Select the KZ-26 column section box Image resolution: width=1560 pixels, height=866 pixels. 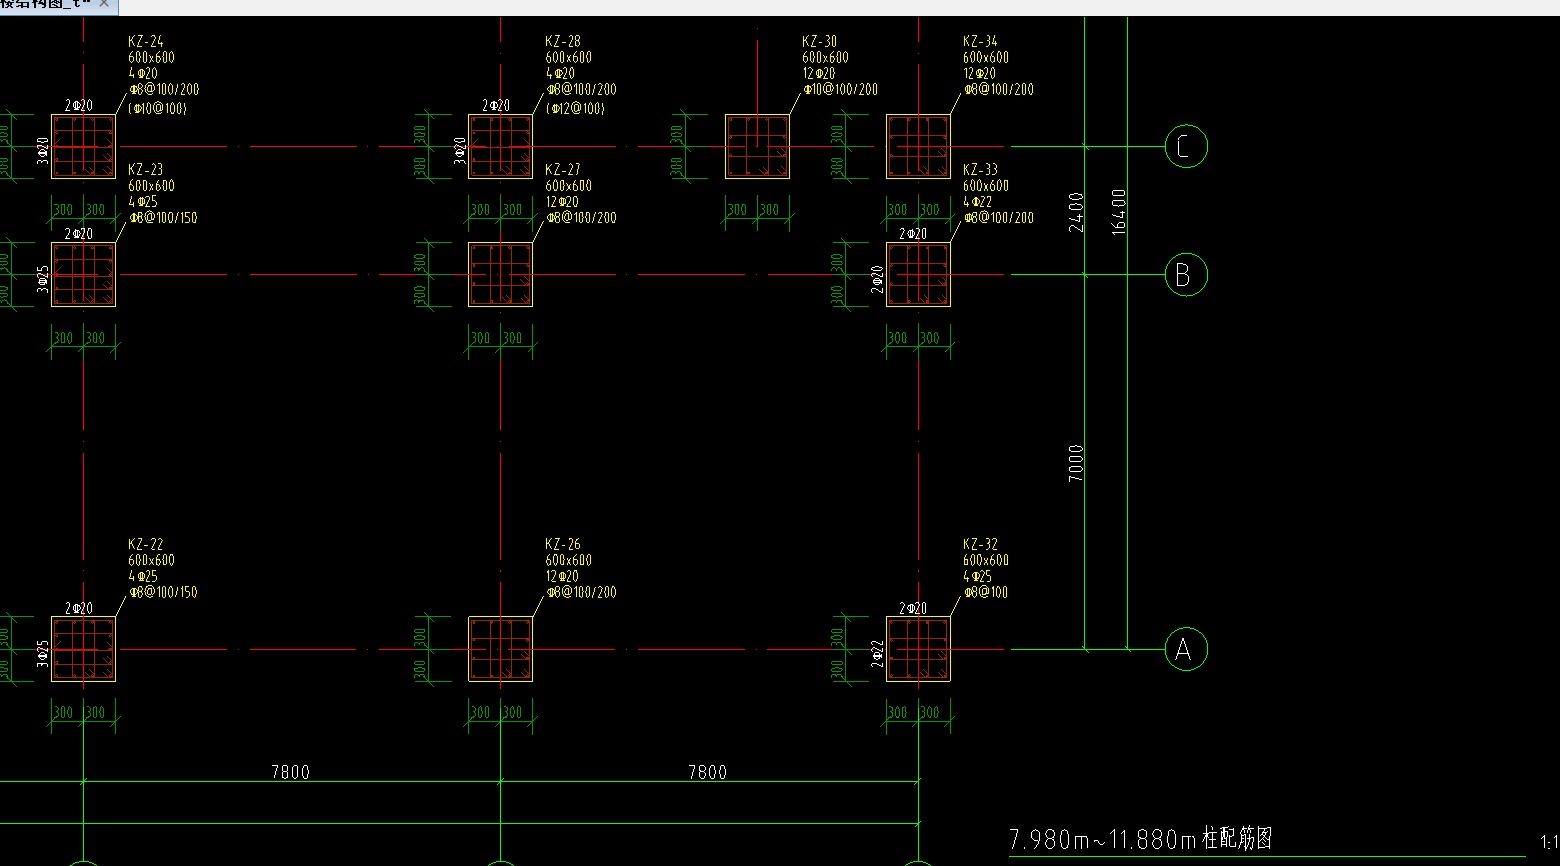[501, 650]
